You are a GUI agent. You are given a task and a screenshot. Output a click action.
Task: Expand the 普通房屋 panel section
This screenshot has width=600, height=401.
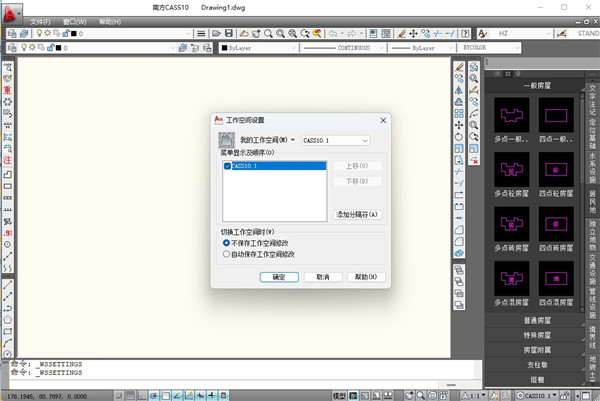coord(536,320)
